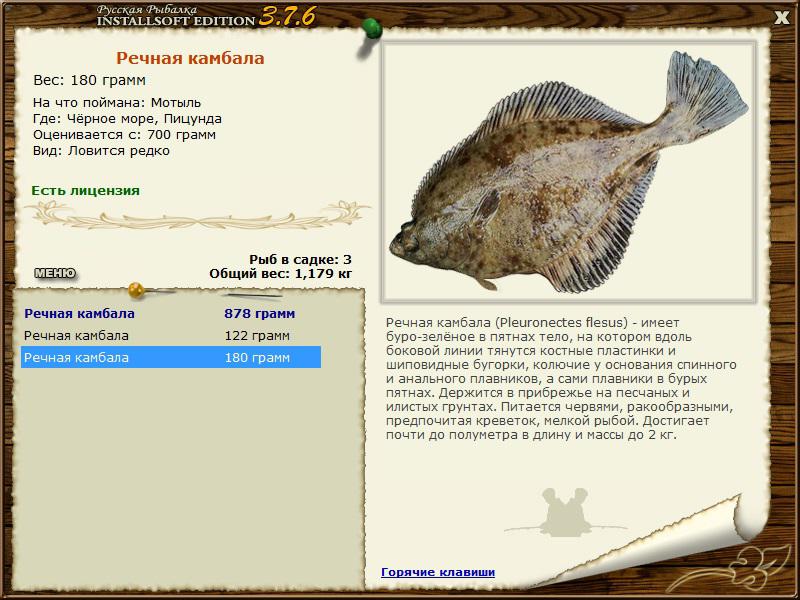Click the fisherman silhouette watermark
Screen dimensions: 800x600
[x=565, y=511]
